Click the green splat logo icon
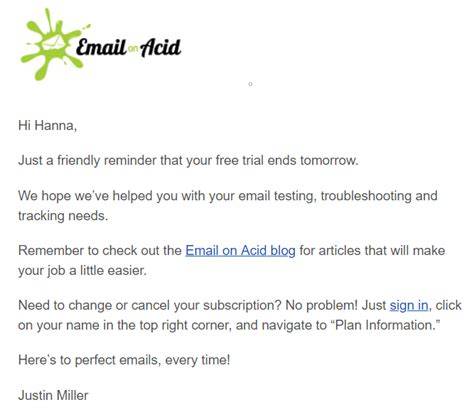This screenshot has width=474, height=412. click(53, 44)
